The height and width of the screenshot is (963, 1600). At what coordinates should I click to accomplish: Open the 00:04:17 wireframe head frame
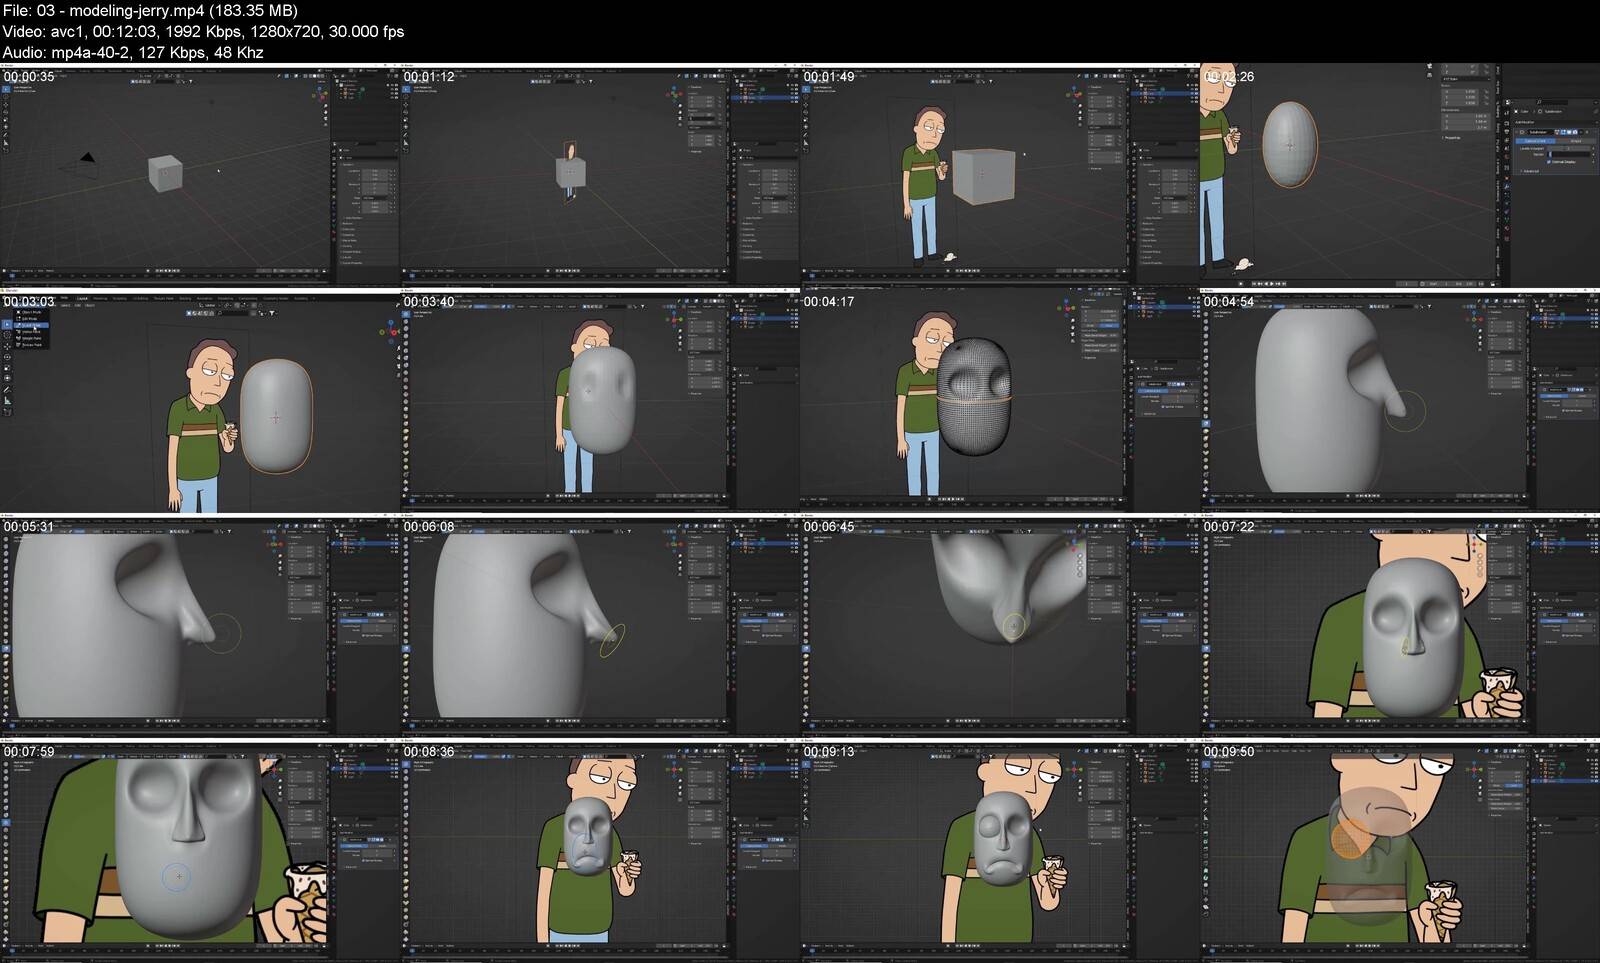point(1000,402)
